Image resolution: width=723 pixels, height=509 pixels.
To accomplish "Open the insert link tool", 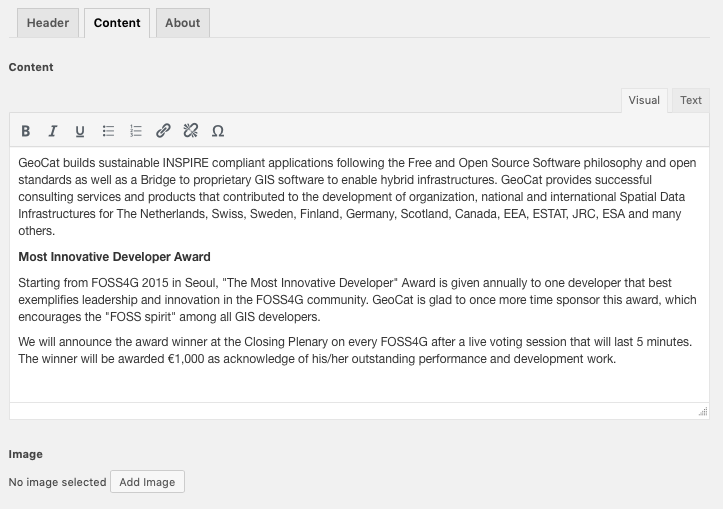I will pos(163,131).
